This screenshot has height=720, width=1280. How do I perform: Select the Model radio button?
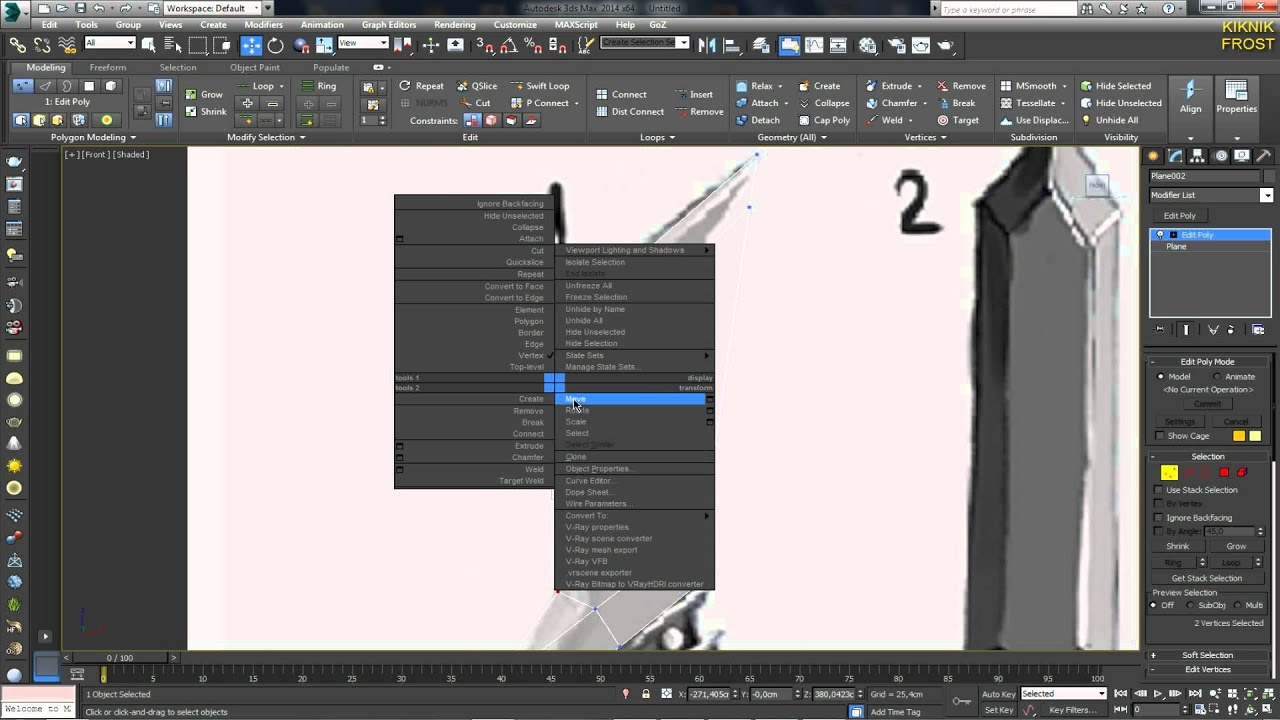(1161, 377)
